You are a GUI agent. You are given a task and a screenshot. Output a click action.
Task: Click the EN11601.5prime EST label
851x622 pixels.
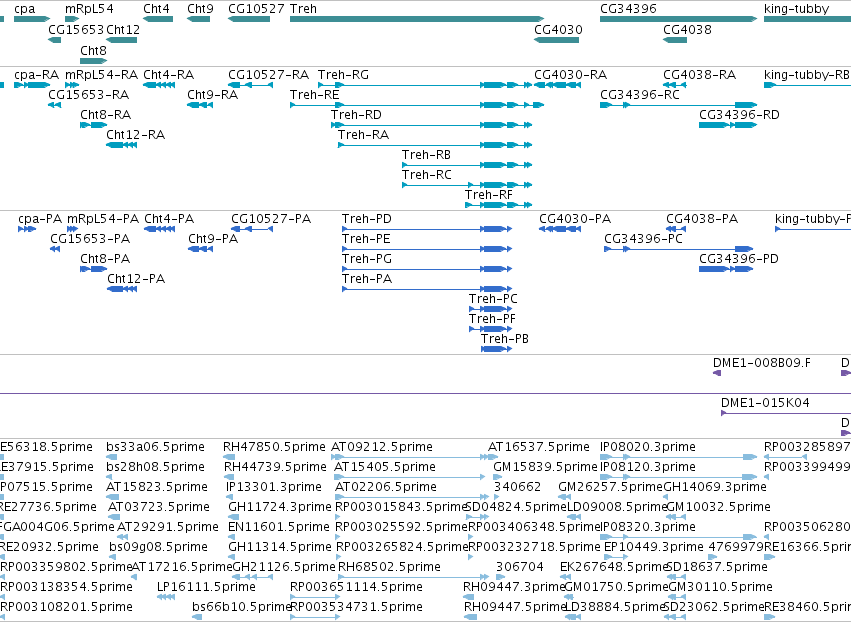[x=279, y=527]
